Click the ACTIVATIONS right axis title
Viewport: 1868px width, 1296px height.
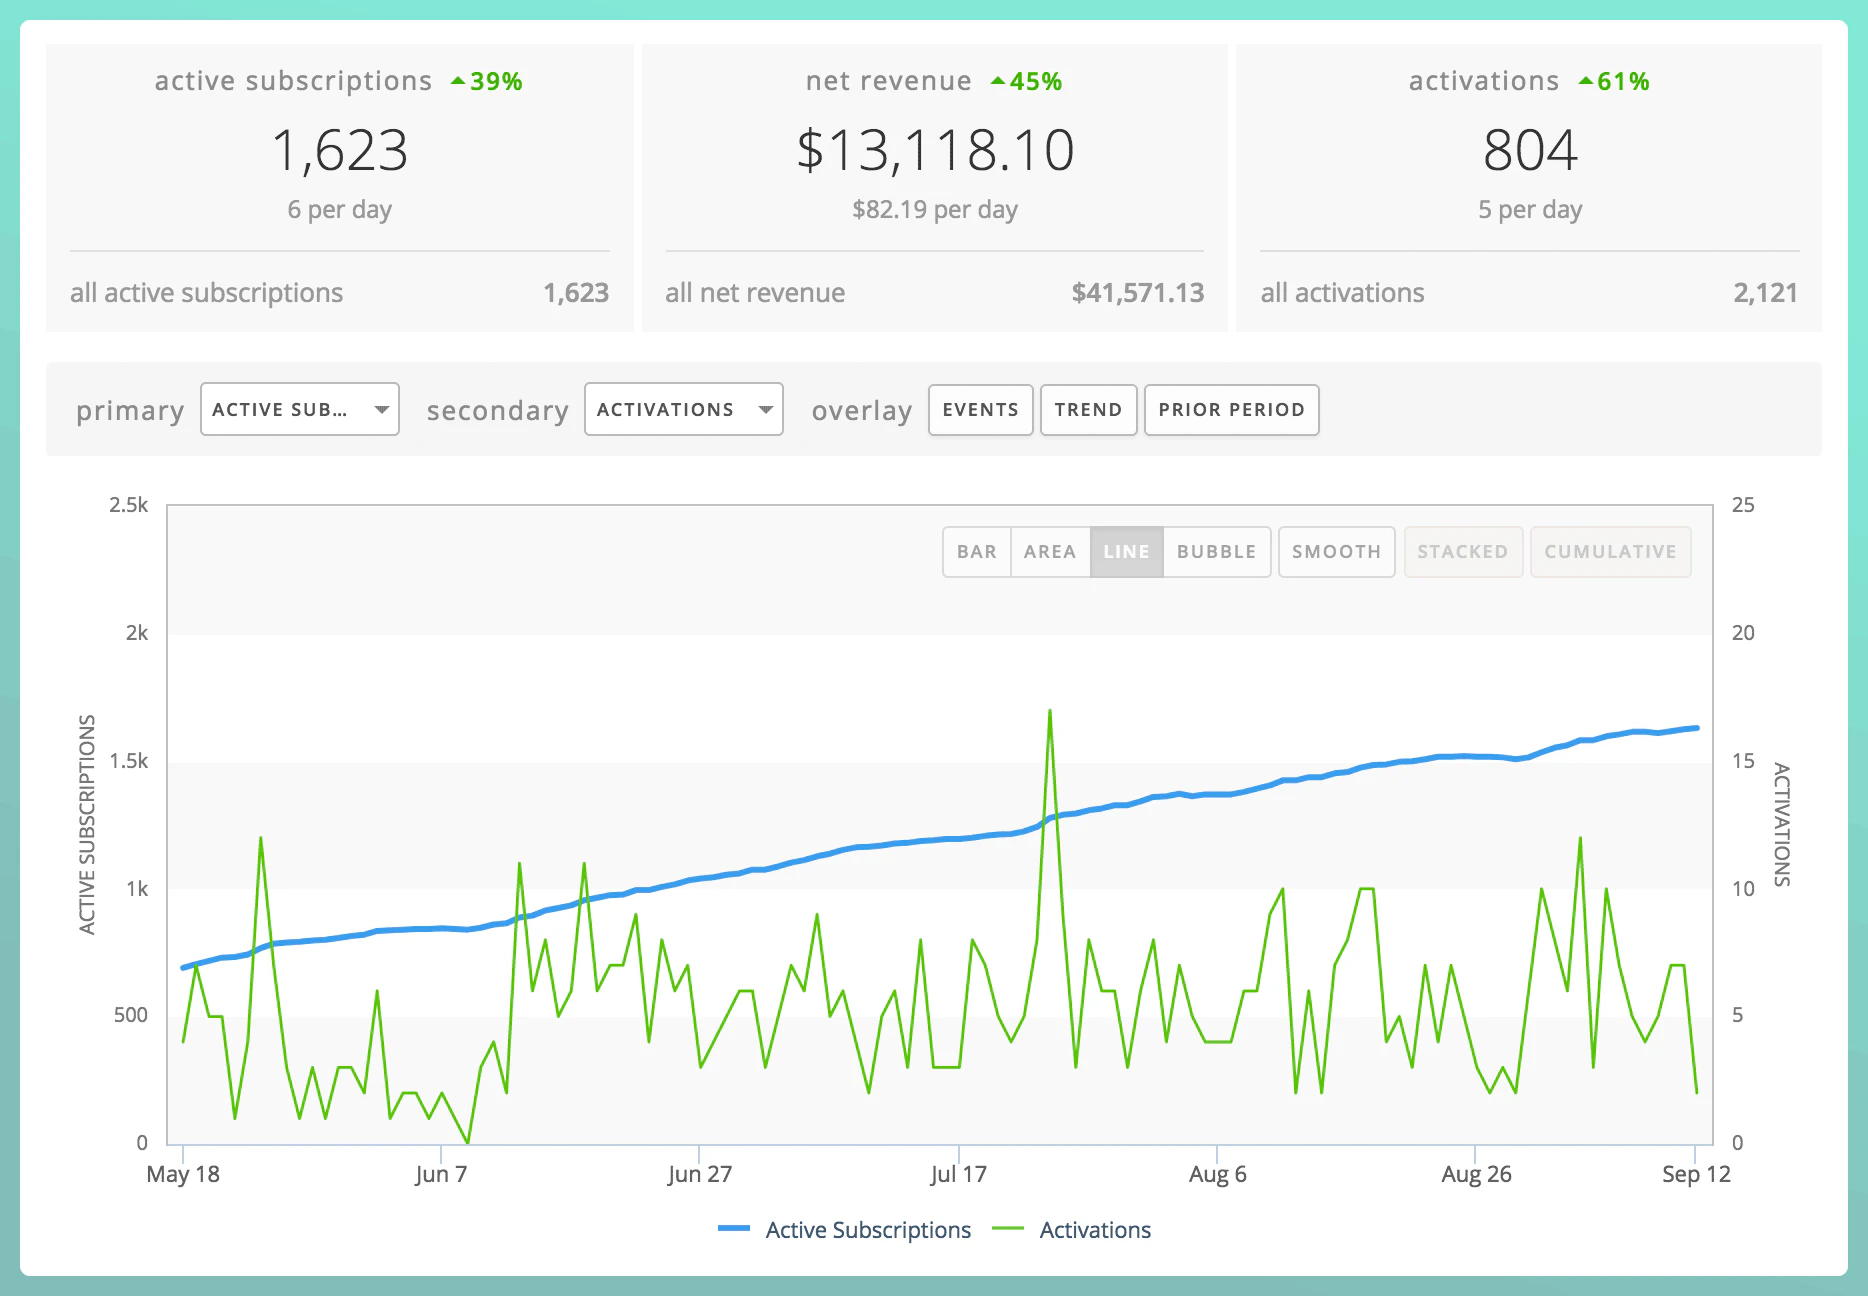[x=1781, y=825]
